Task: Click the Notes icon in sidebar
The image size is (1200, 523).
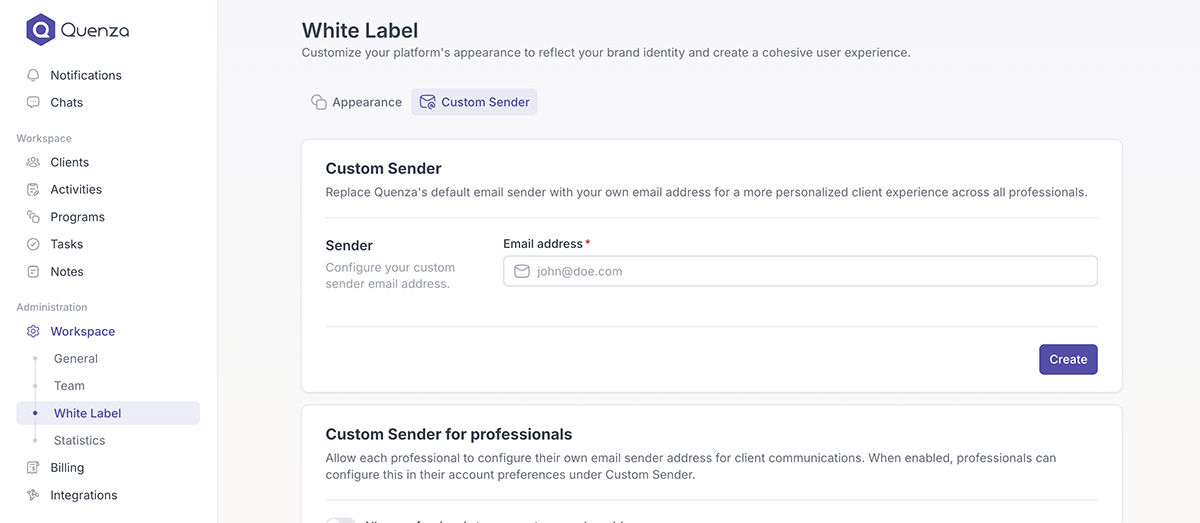Action: coord(33,271)
